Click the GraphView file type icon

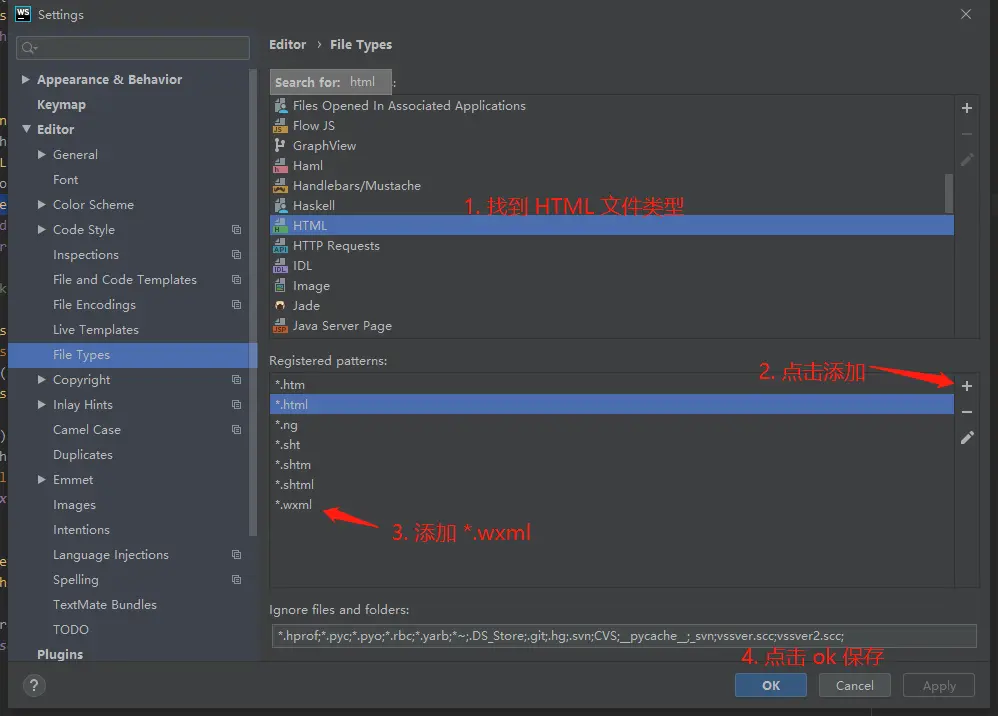click(280, 145)
